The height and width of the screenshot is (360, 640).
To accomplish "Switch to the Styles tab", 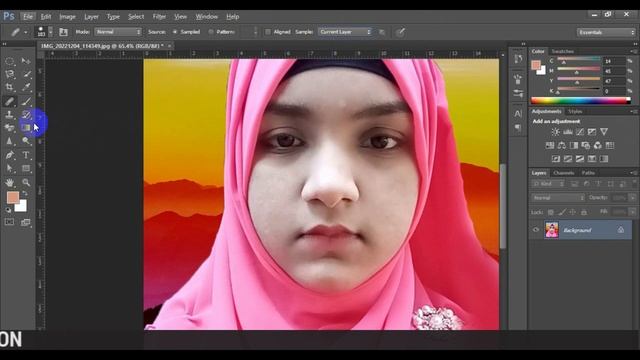I will click(575, 111).
